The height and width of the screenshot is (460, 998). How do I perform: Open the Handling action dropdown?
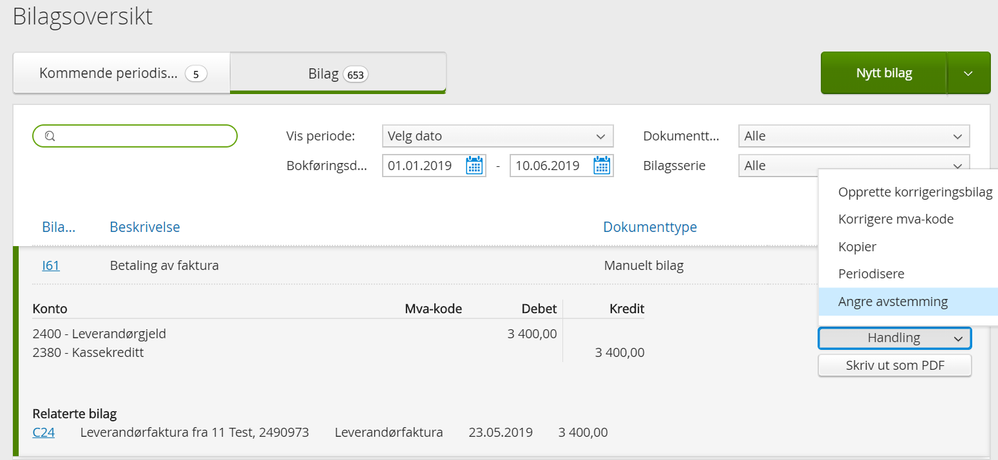pyautogui.click(x=894, y=338)
